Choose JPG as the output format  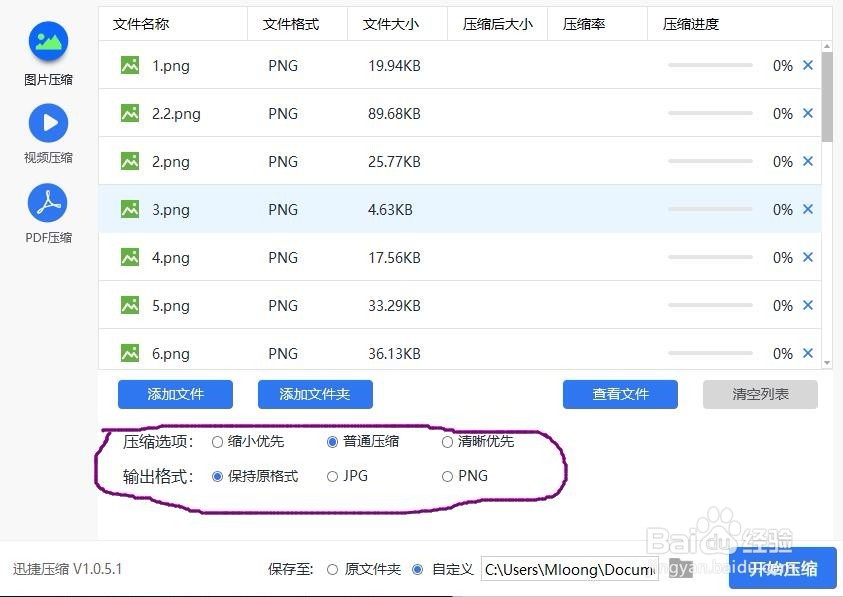tap(331, 476)
